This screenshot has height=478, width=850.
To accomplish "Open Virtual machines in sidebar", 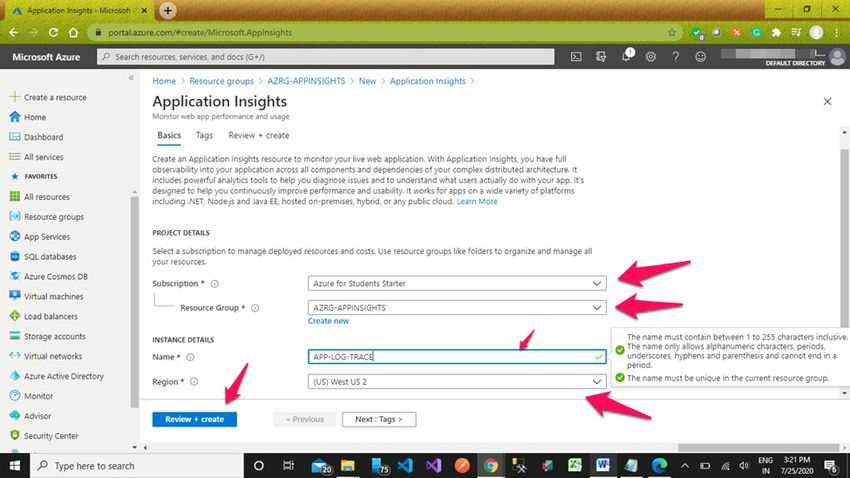I will [x=47, y=296].
